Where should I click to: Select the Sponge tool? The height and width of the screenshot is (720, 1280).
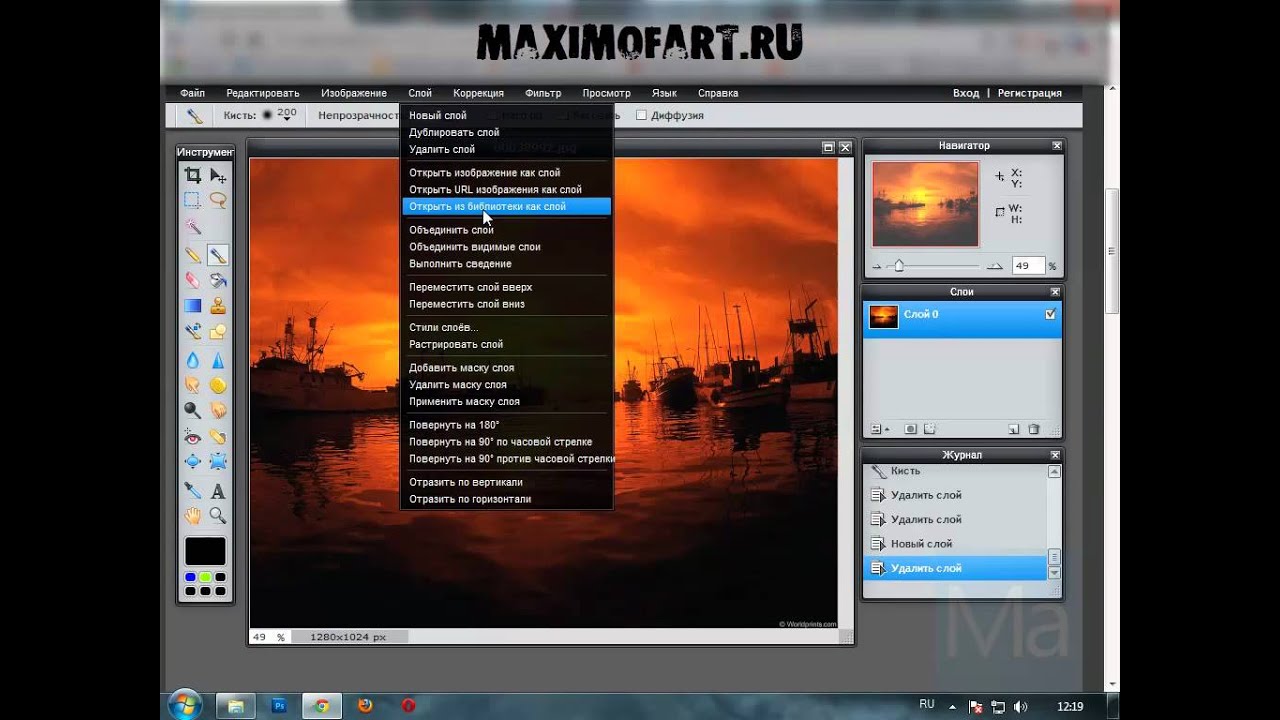coord(218,384)
